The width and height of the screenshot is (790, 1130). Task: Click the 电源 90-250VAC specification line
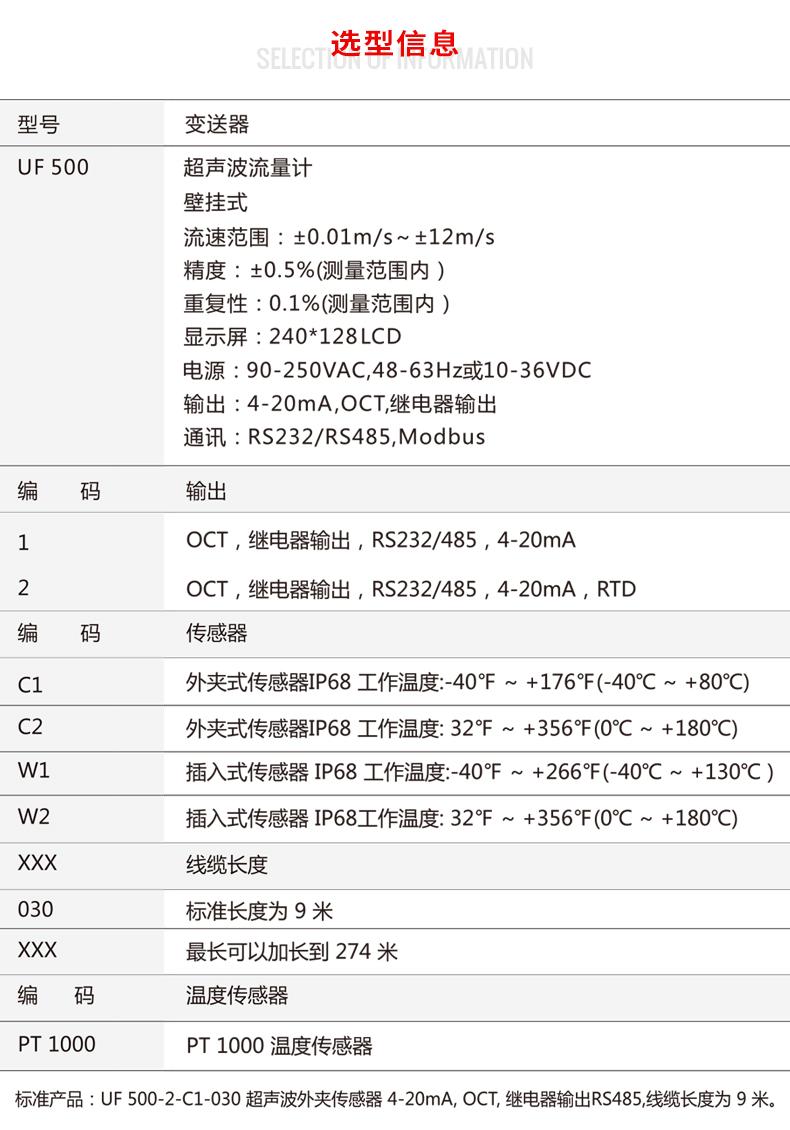point(388,370)
